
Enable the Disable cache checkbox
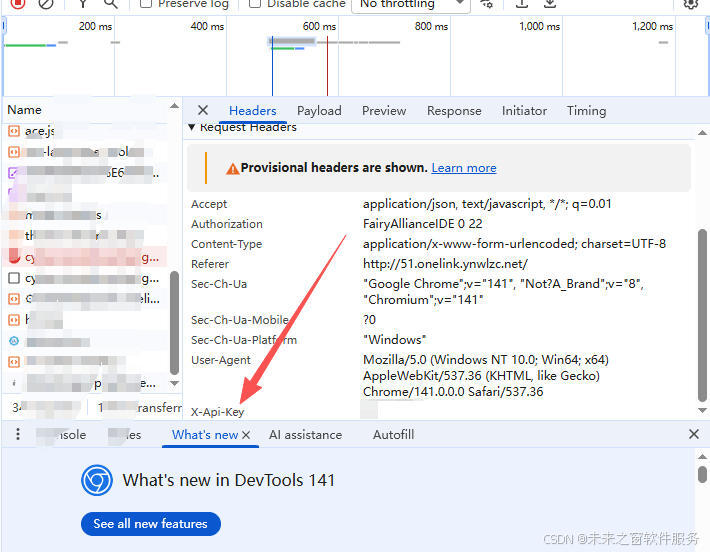tap(255, 3)
